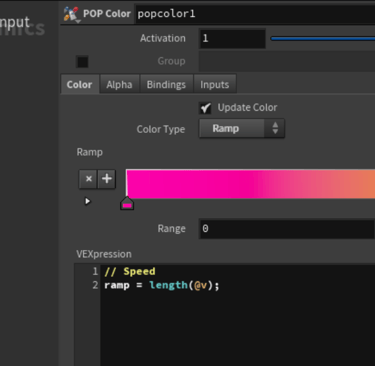375x366 pixels.
Task: Edit the popcolor1 node name field
Action: pos(255,14)
